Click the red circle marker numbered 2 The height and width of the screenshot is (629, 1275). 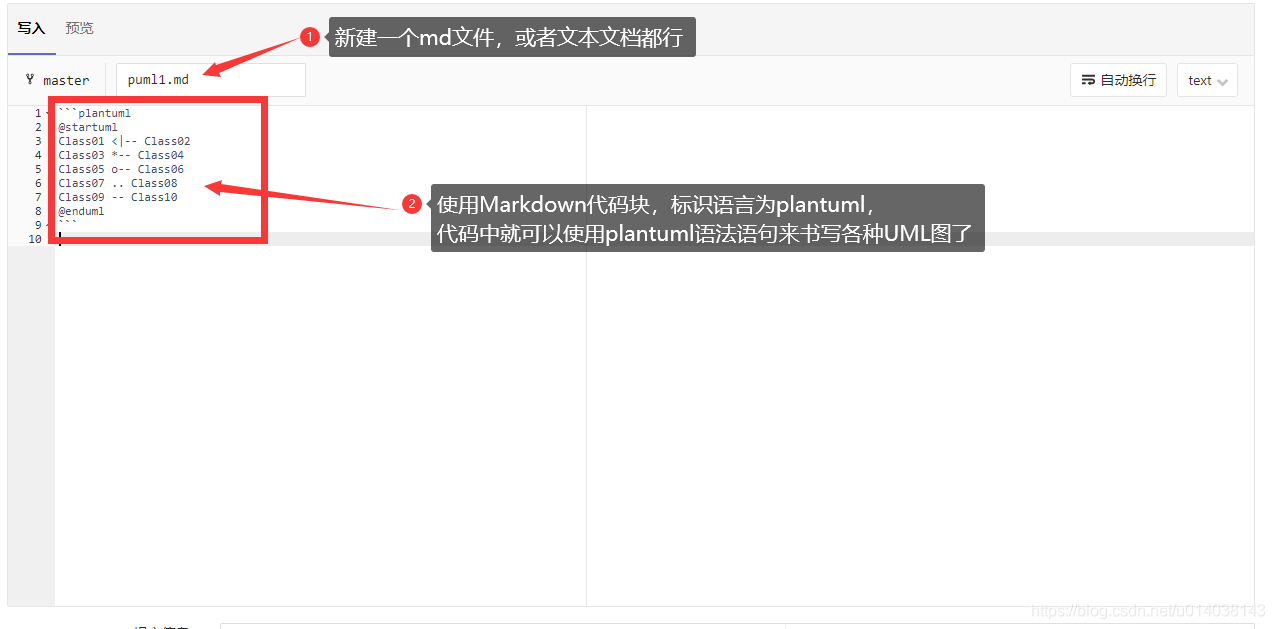click(412, 204)
